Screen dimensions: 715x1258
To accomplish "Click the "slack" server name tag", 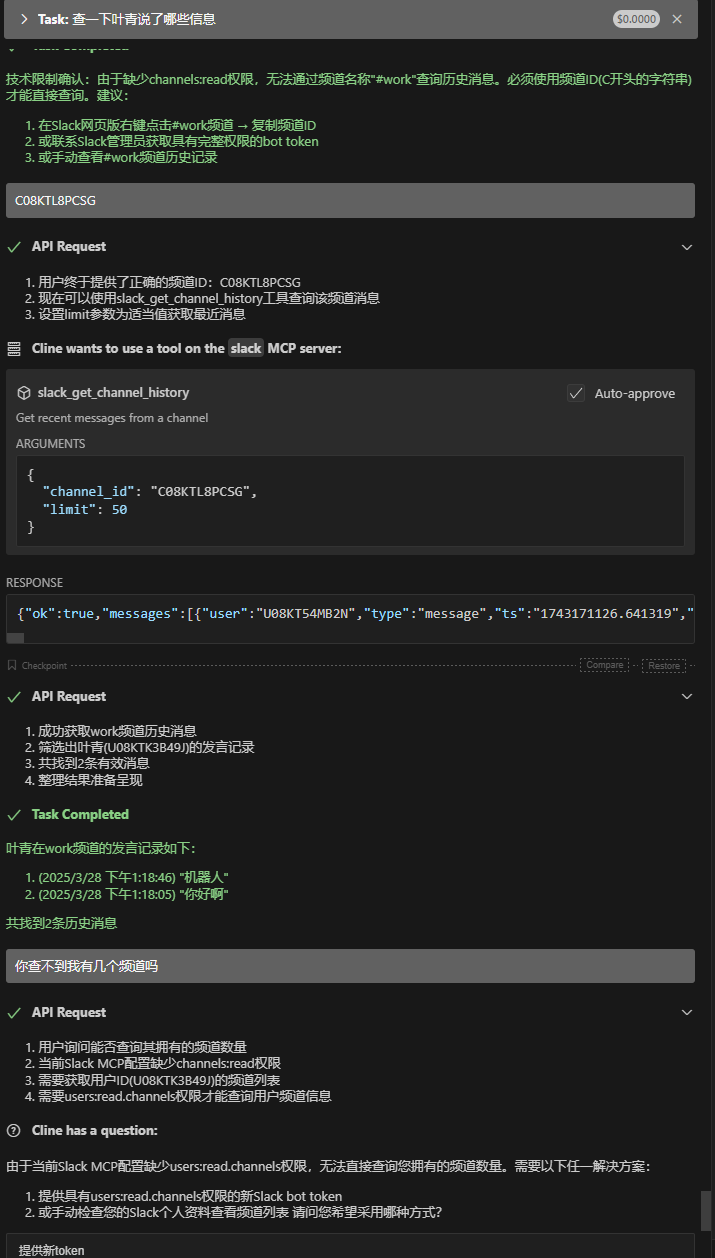I will 245,349.
